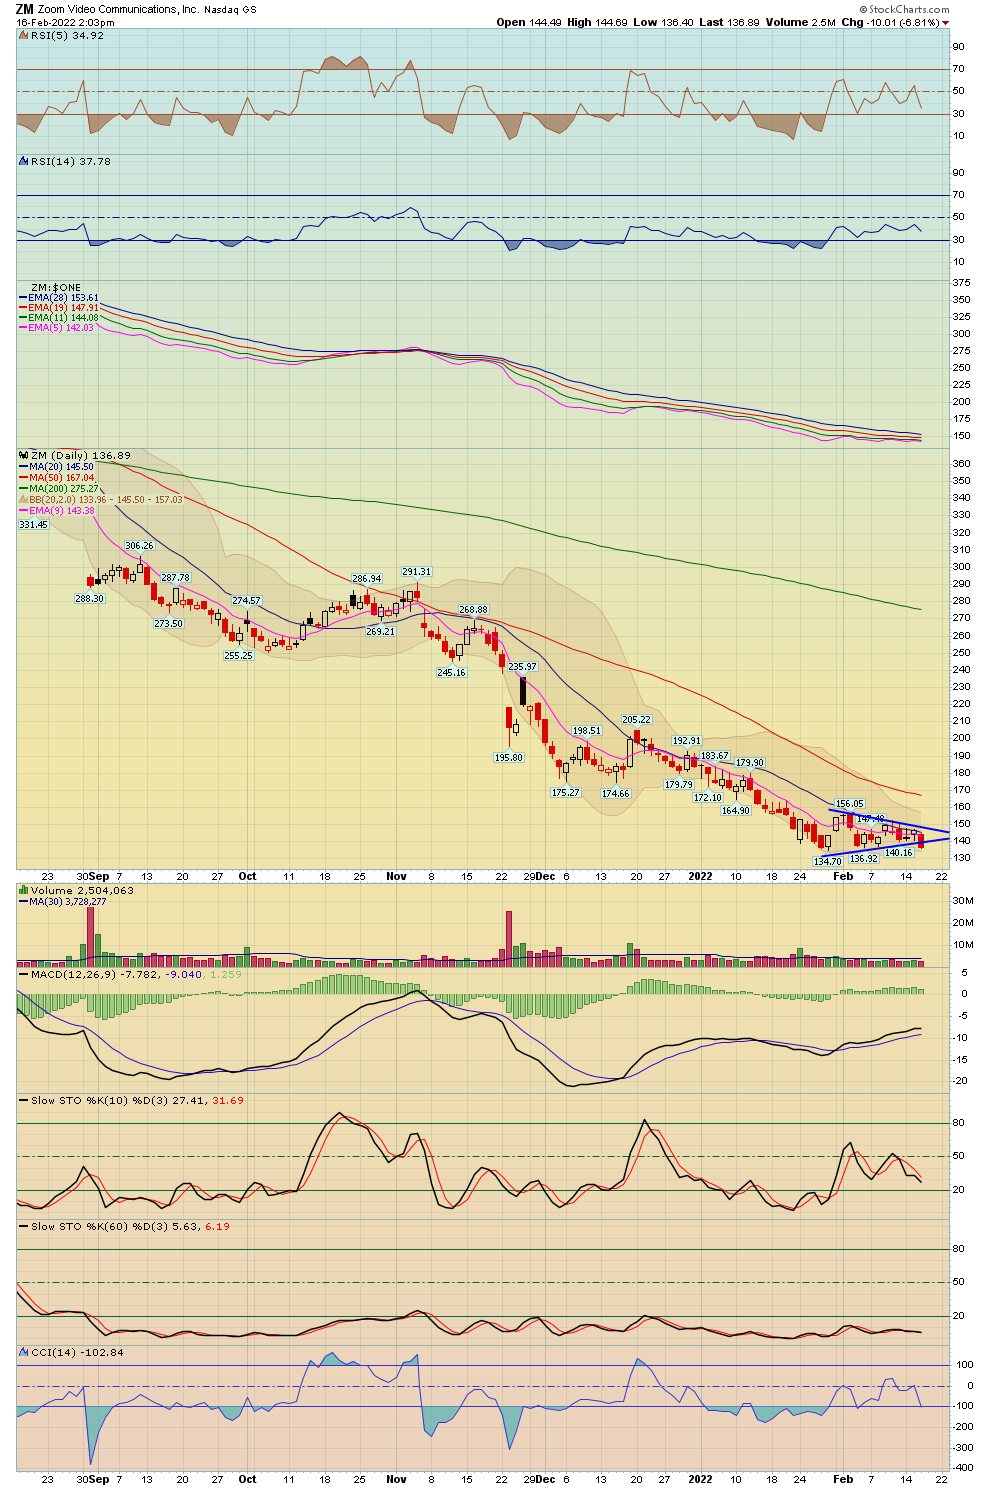
Task: Click the green Volume bars icon
Action: click(x=24, y=890)
